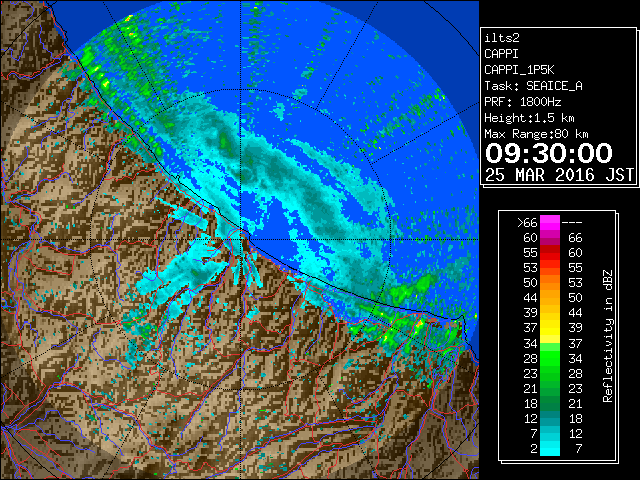The width and height of the screenshot is (640, 480).
Task: Select the 'CAPPI' product type line
Action: [501, 54]
